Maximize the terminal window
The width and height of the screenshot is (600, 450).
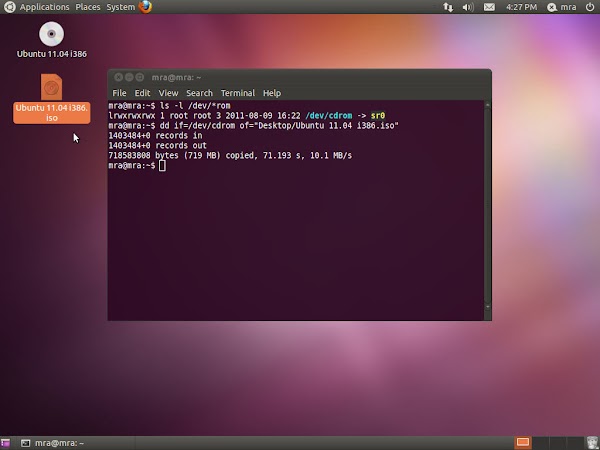(x=140, y=77)
